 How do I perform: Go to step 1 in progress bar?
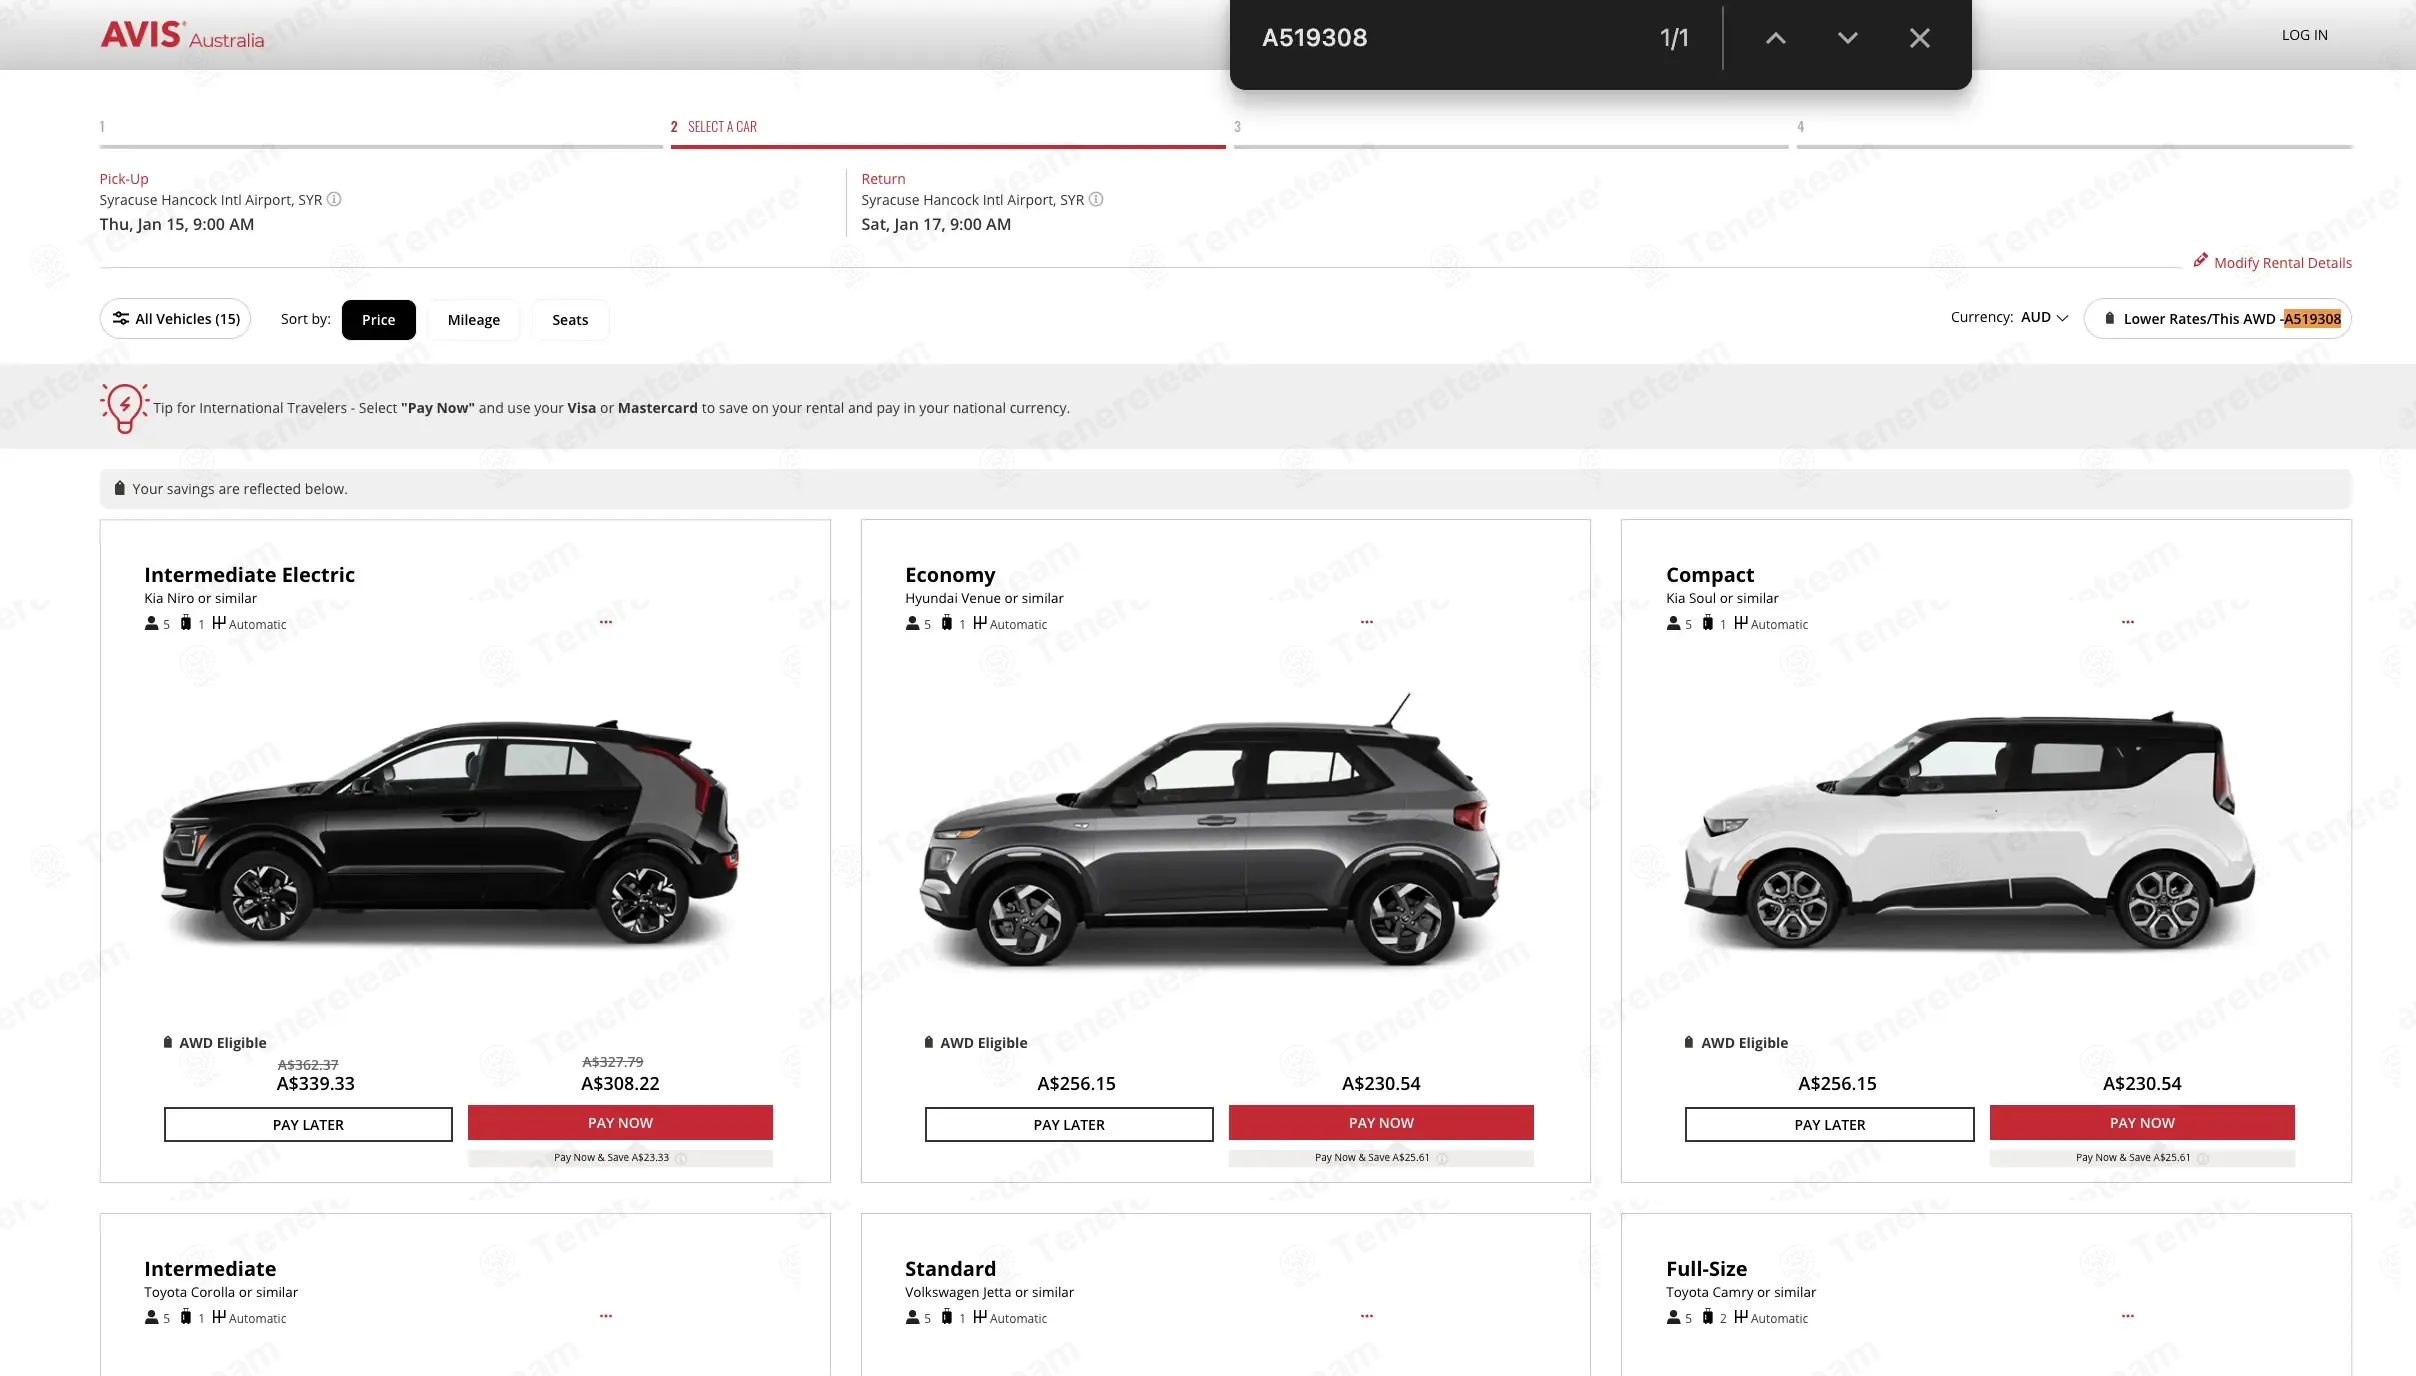pyautogui.click(x=381, y=131)
